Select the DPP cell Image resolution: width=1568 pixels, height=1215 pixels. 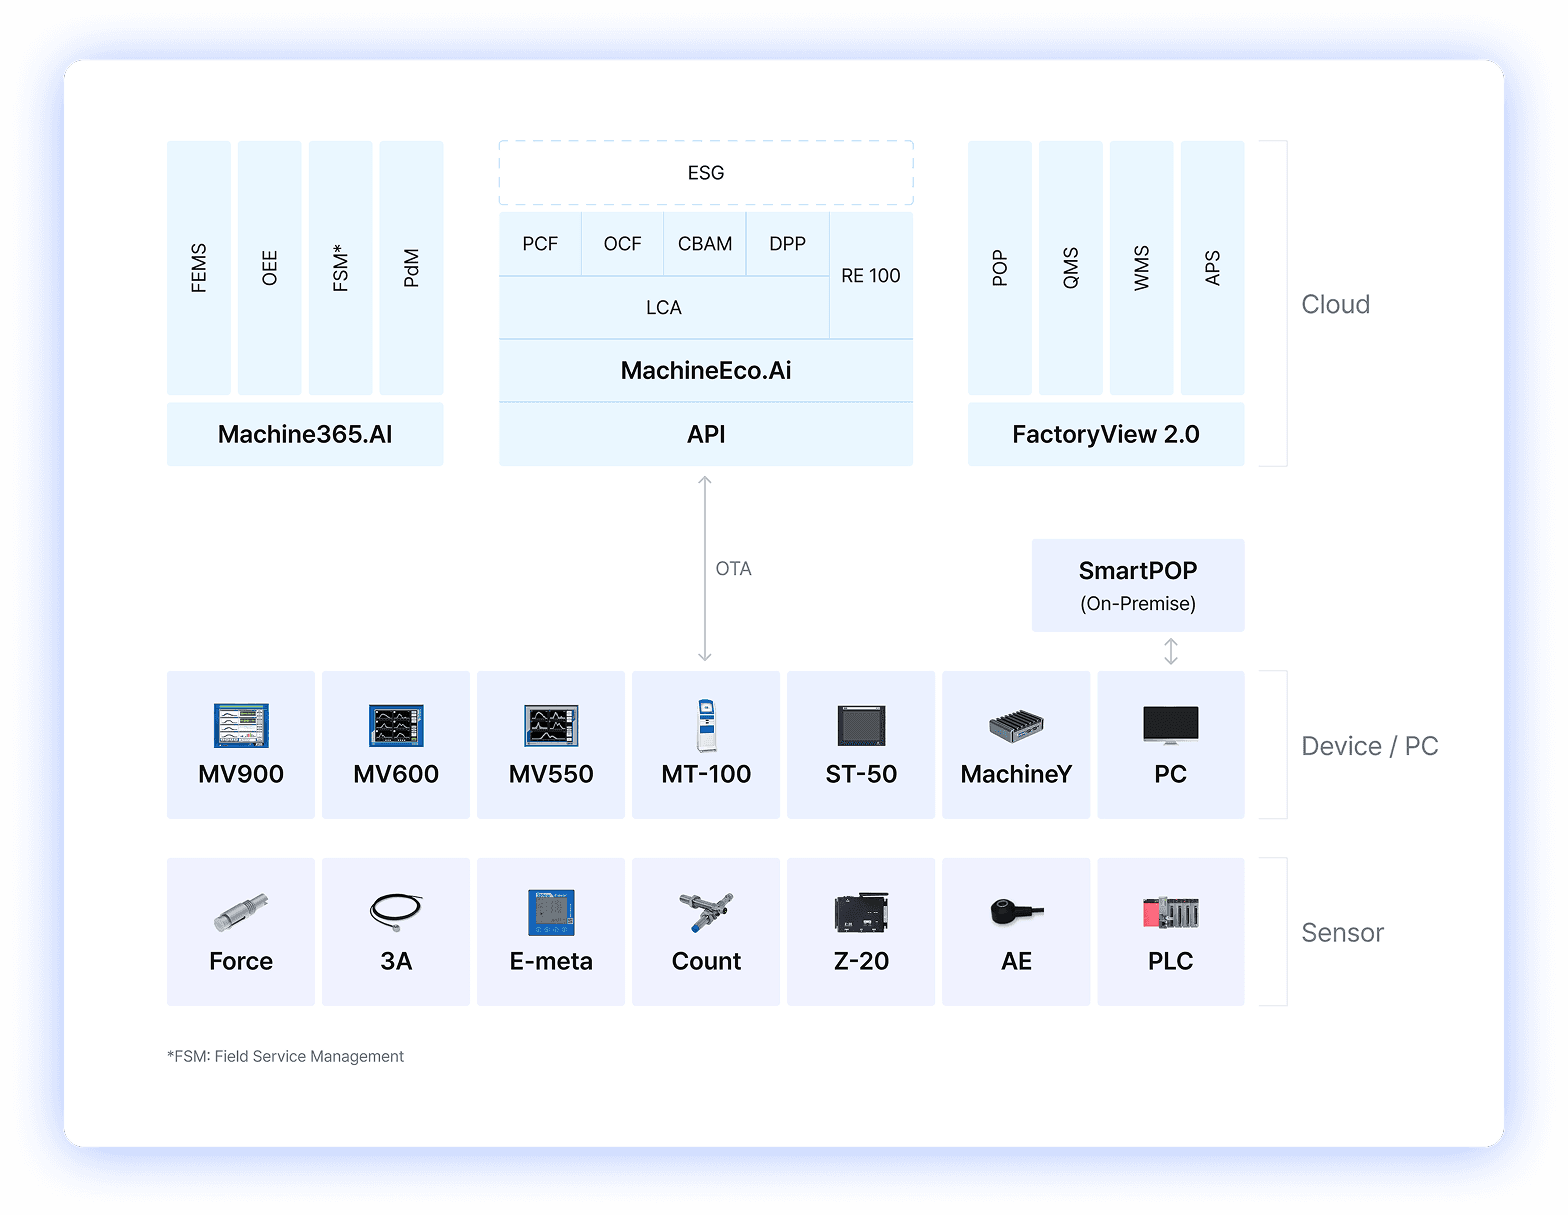tap(788, 244)
